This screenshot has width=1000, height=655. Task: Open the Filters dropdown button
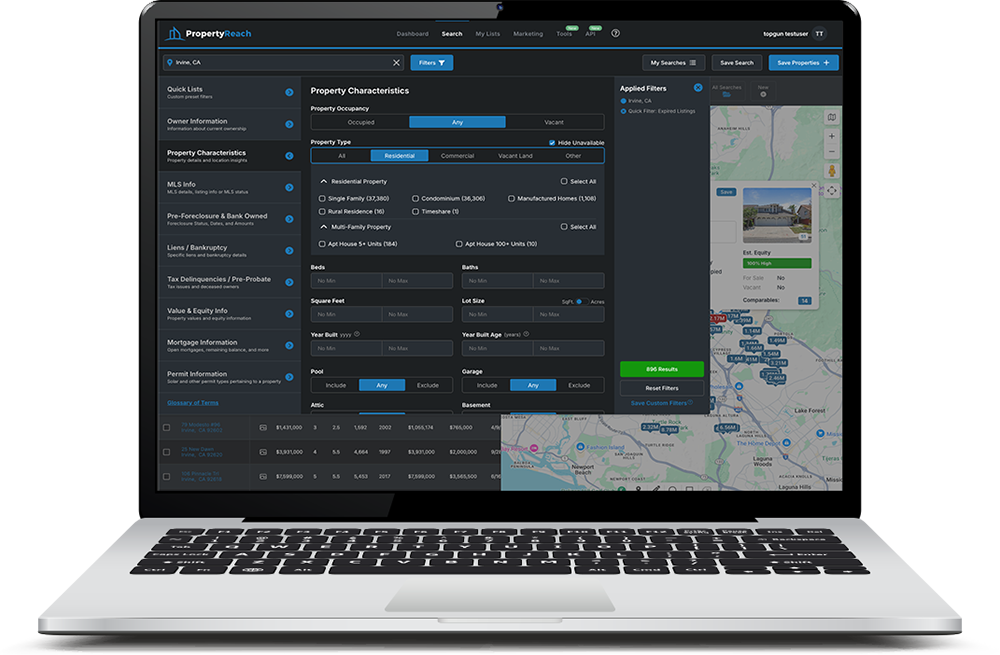[x=432, y=63]
